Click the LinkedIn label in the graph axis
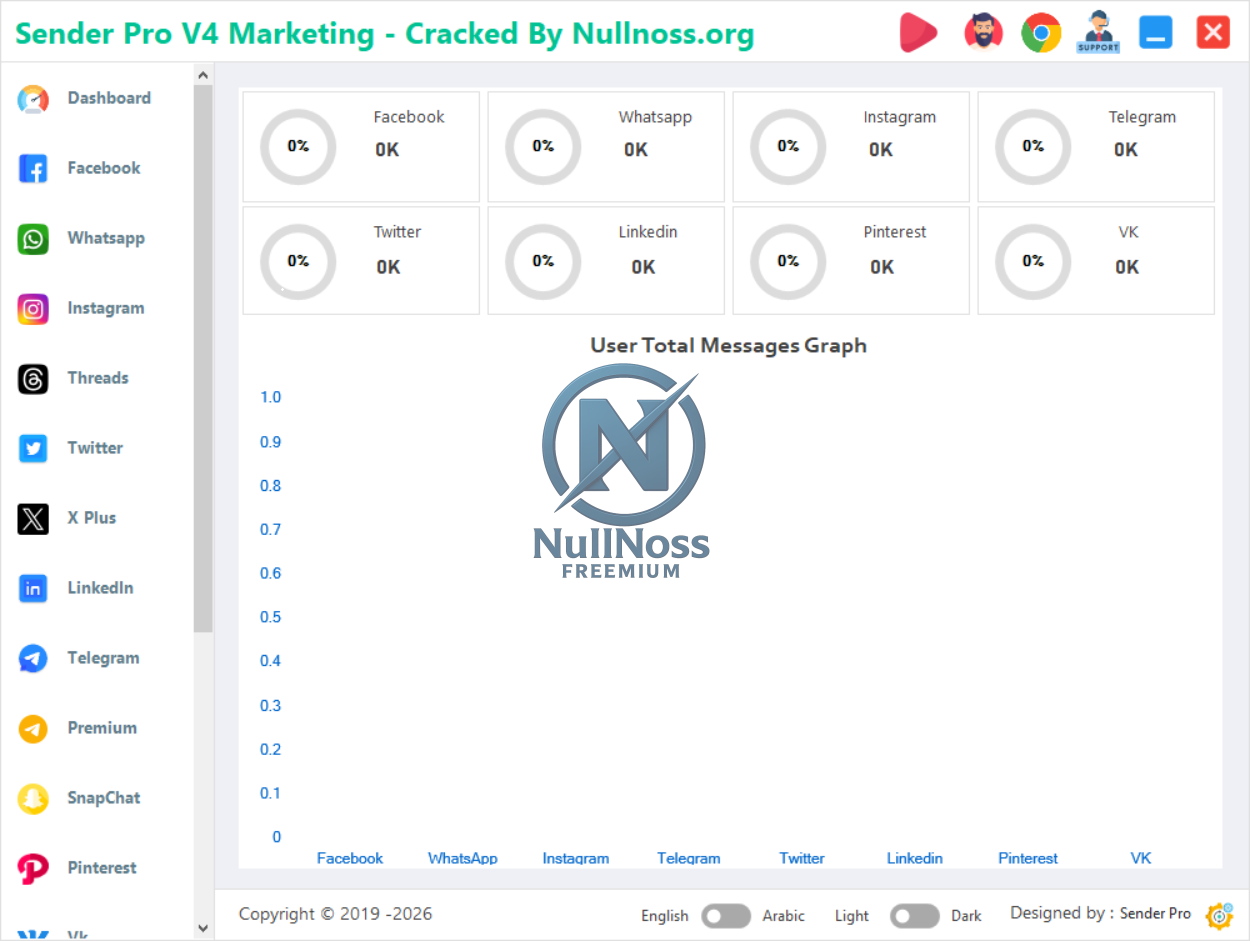 [x=914, y=858]
